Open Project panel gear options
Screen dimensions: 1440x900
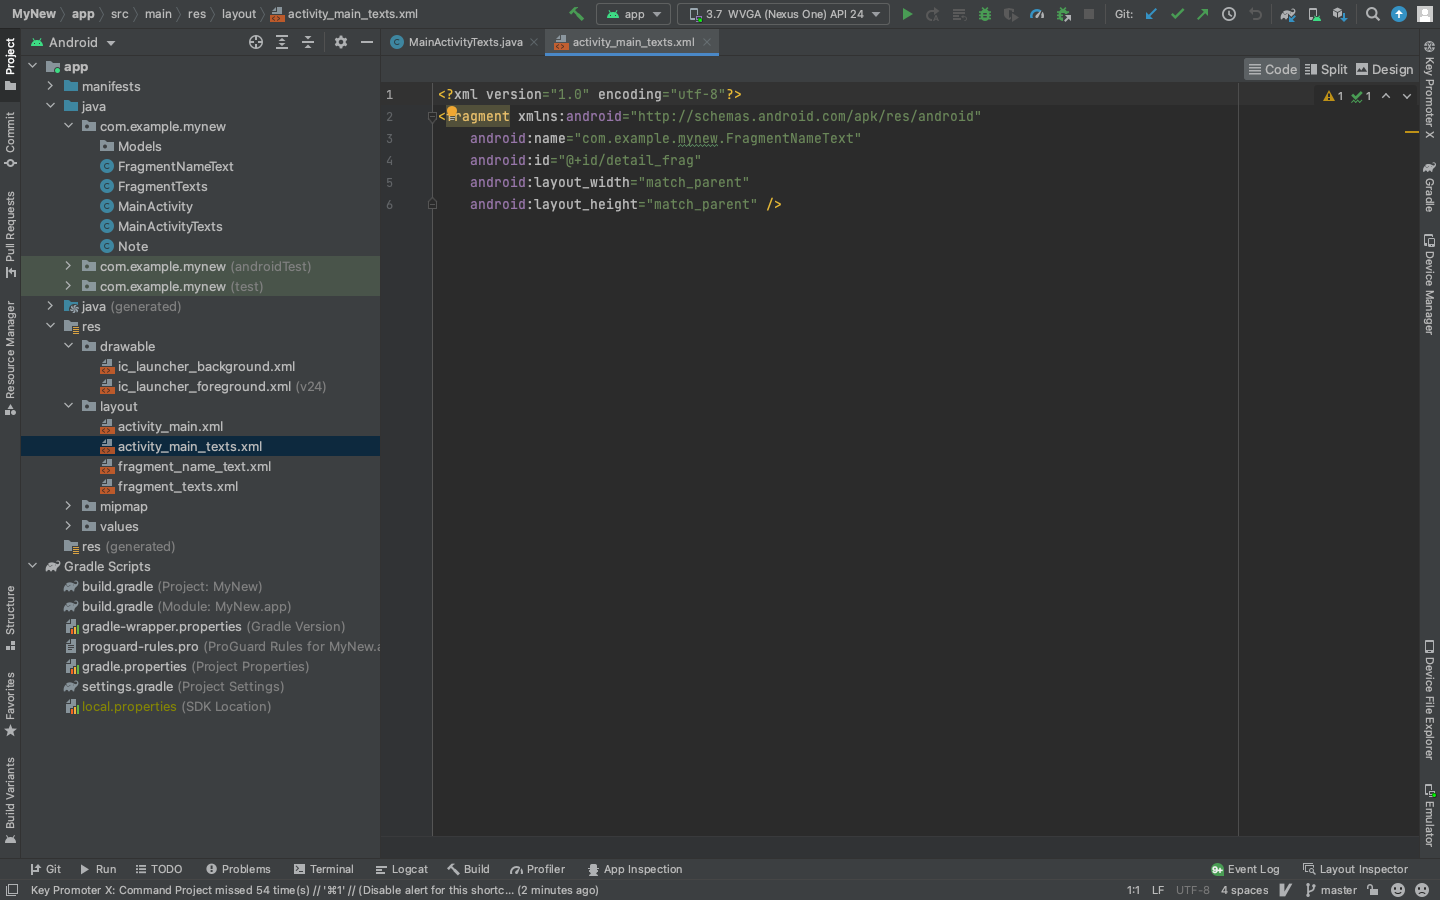pyautogui.click(x=341, y=42)
